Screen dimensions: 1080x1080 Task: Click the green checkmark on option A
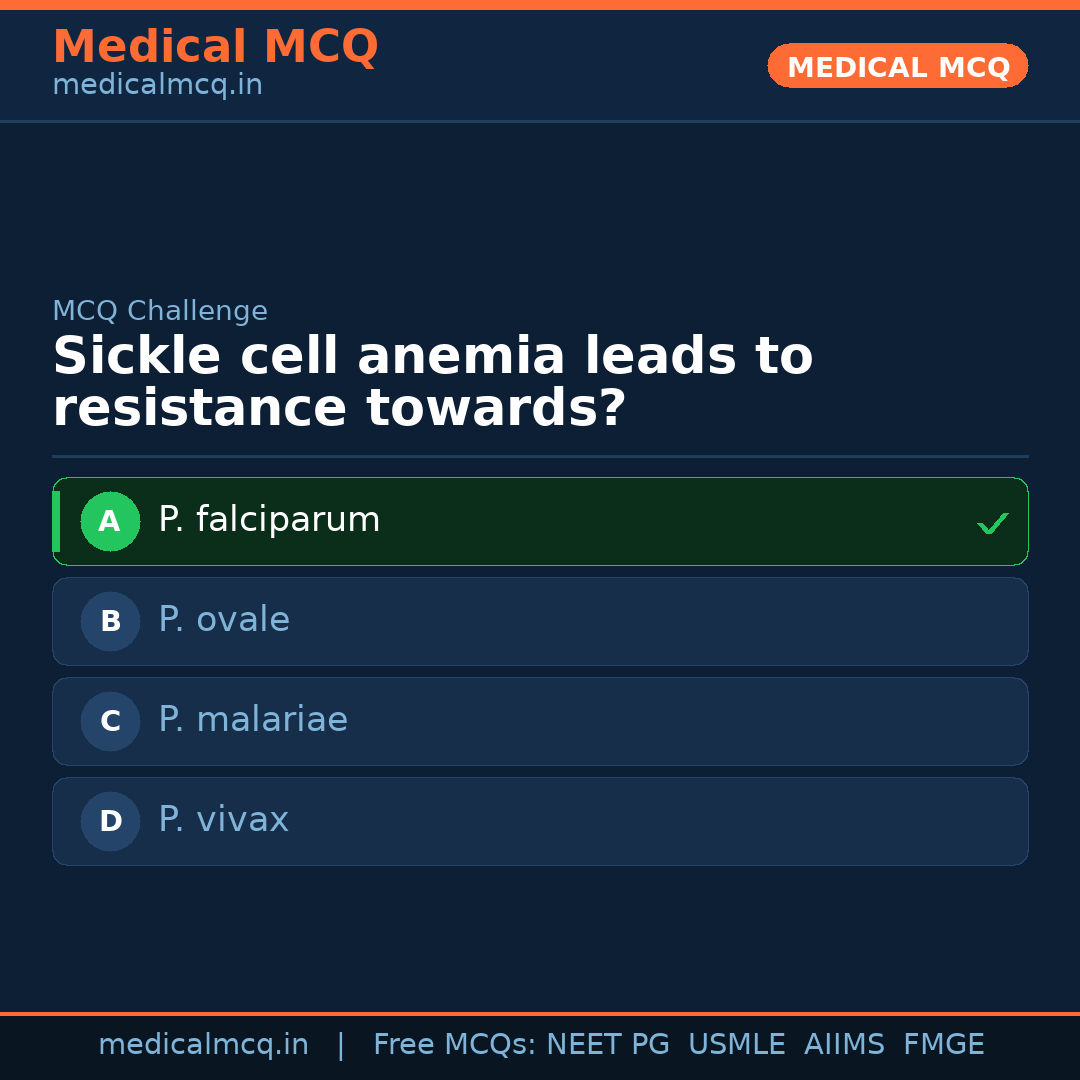pos(992,523)
